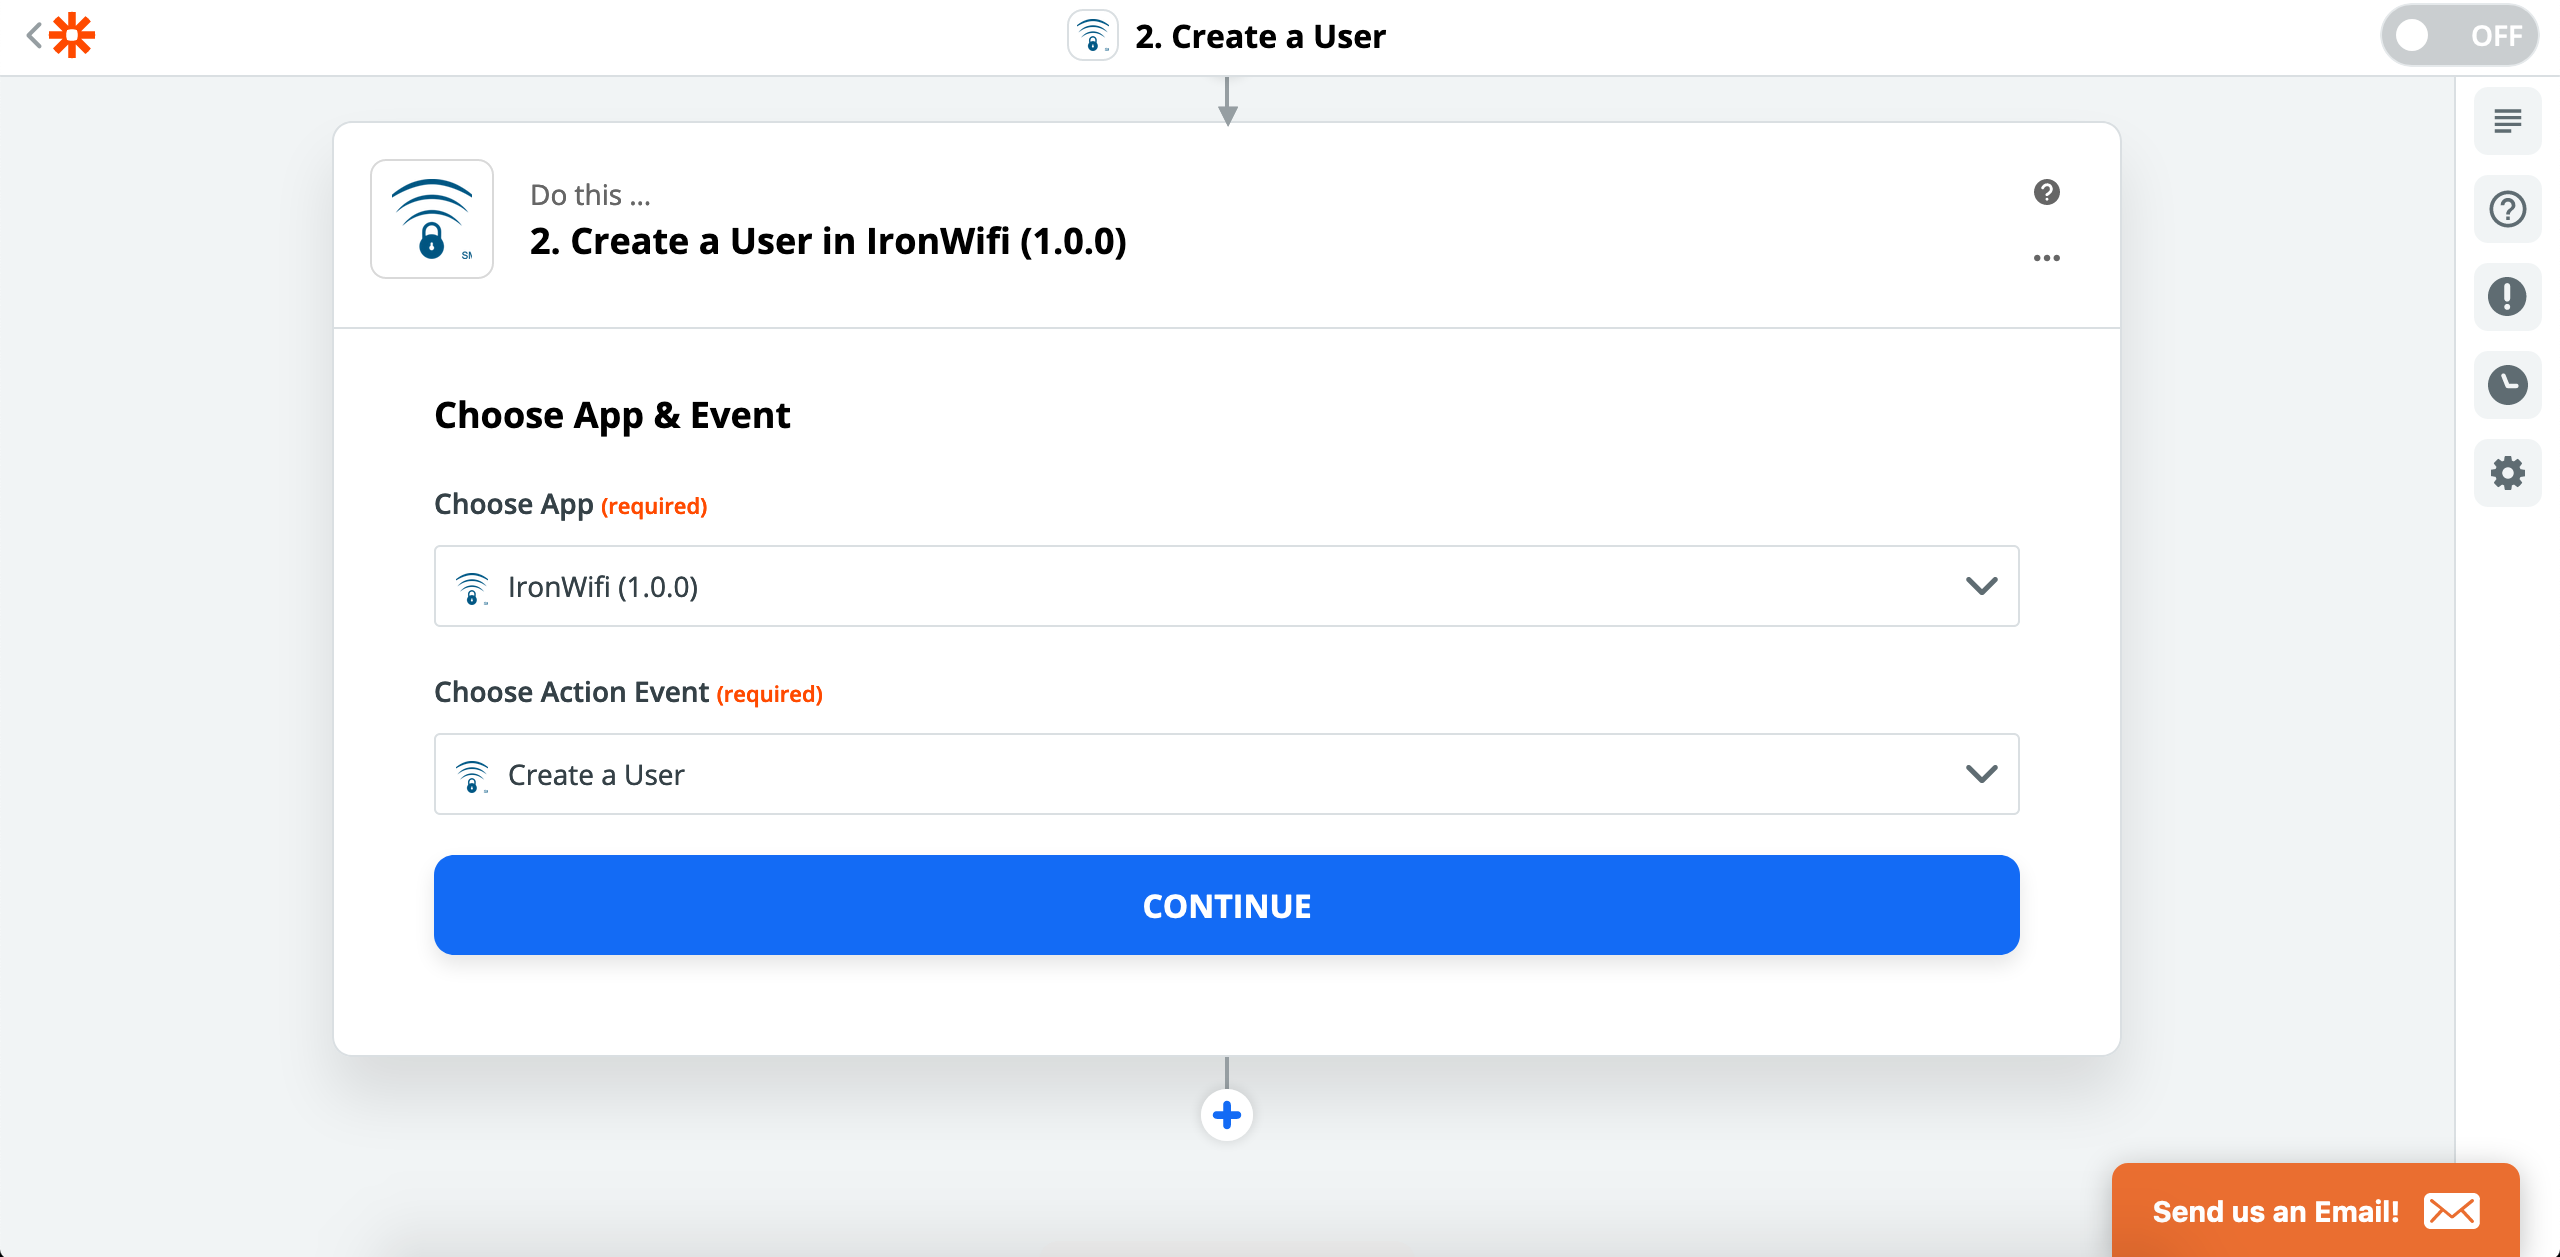This screenshot has width=2560, height=1257.
Task: Open the step's ellipsis options menu
Action: pyautogui.click(x=2046, y=258)
